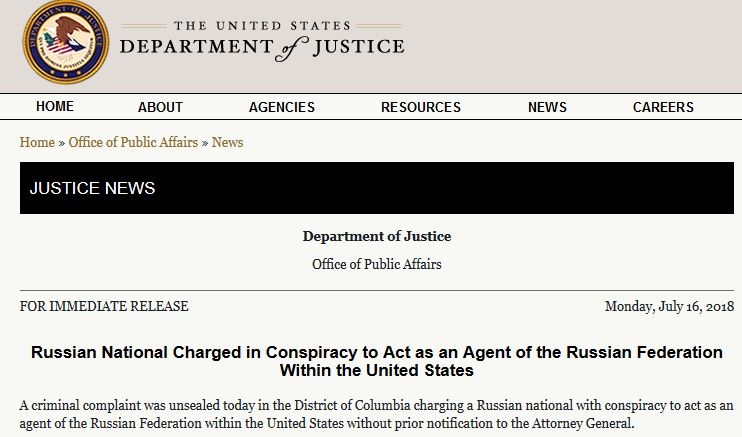The image size is (742, 437).
Task: Open the CAREERS navigation item
Action: click(x=663, y=107)
